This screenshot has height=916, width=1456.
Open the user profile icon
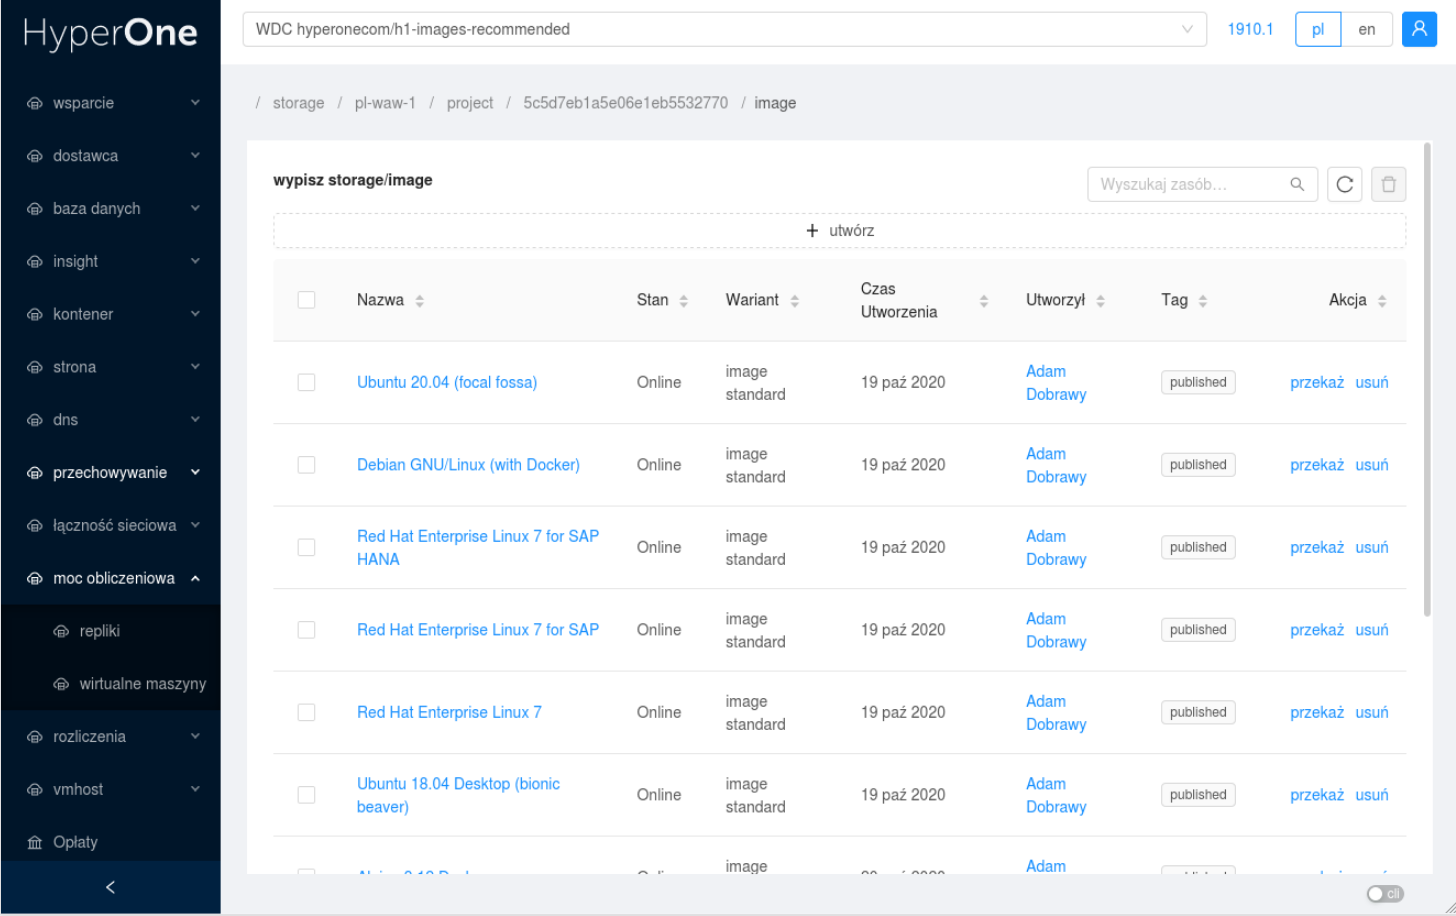click(x=1418, y=29)
